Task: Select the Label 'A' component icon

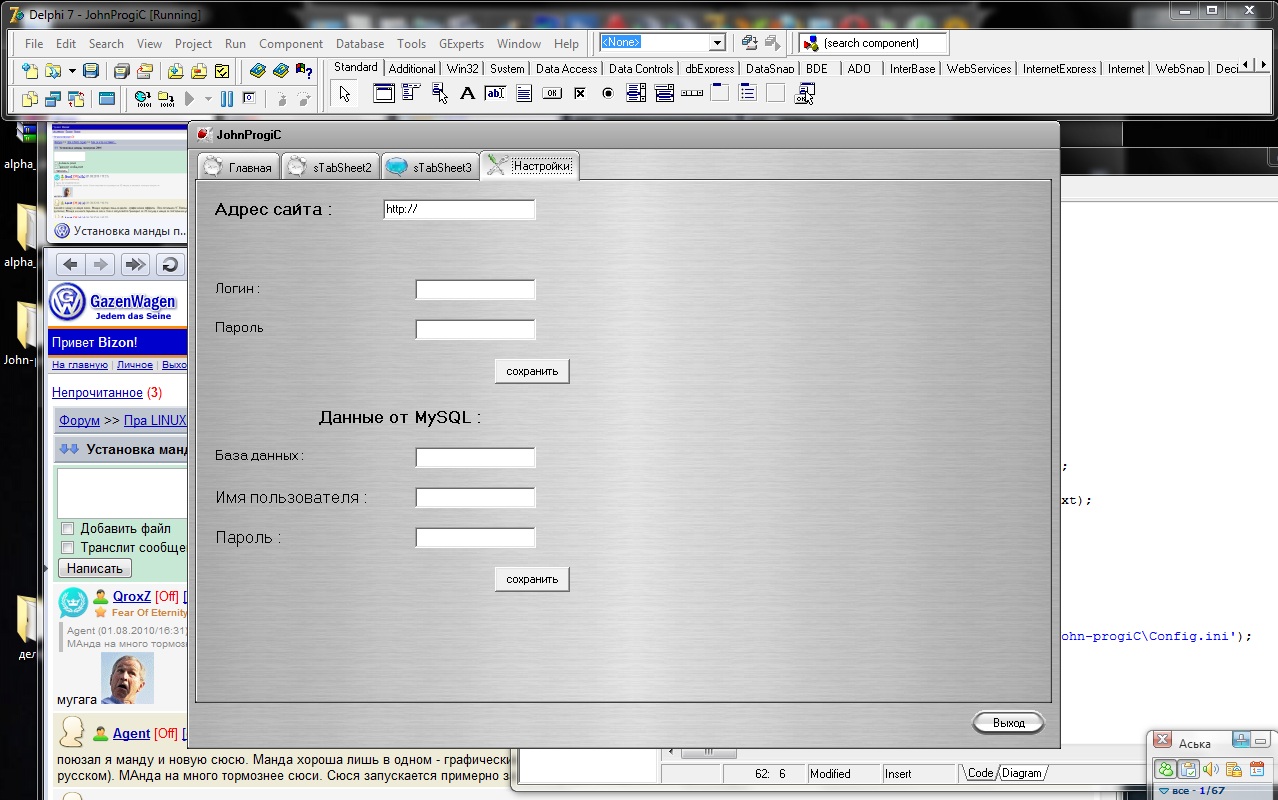Action: (467, 94)
